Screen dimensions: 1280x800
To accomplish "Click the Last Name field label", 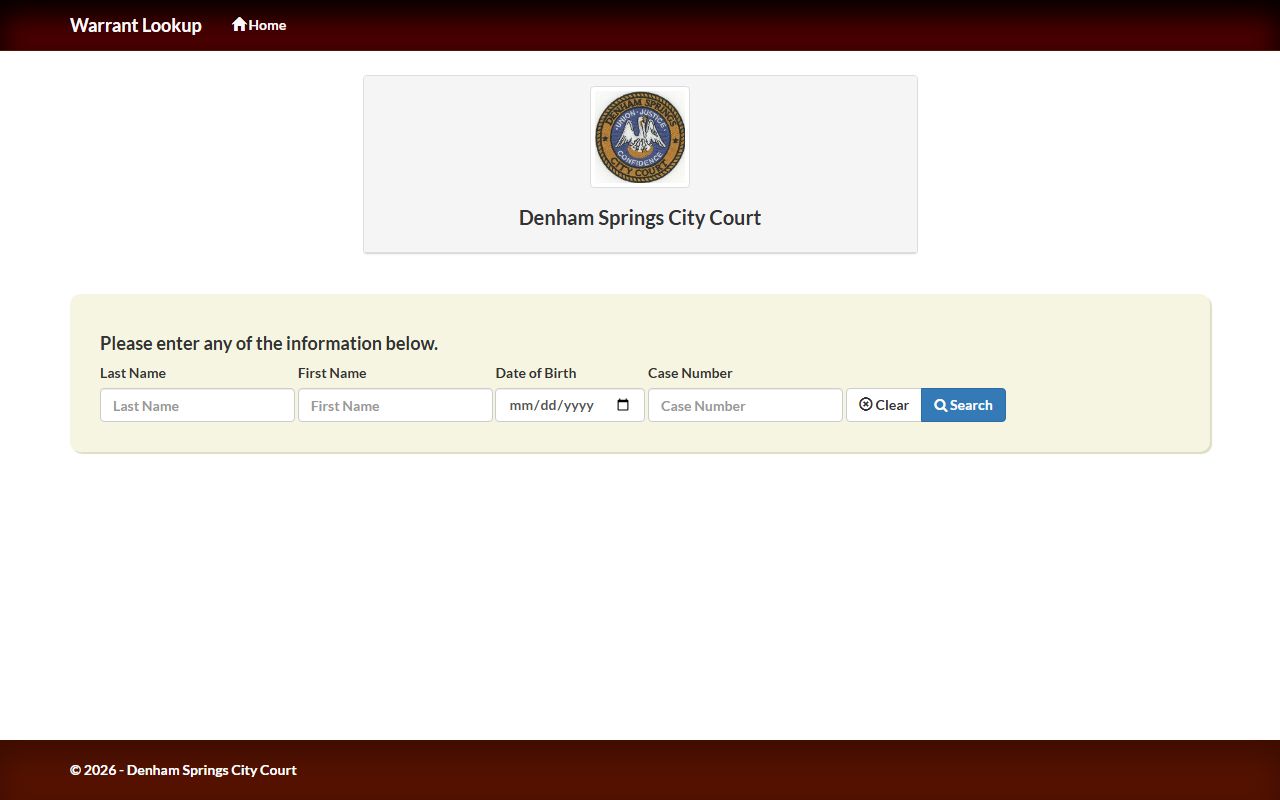I will 133,373.
